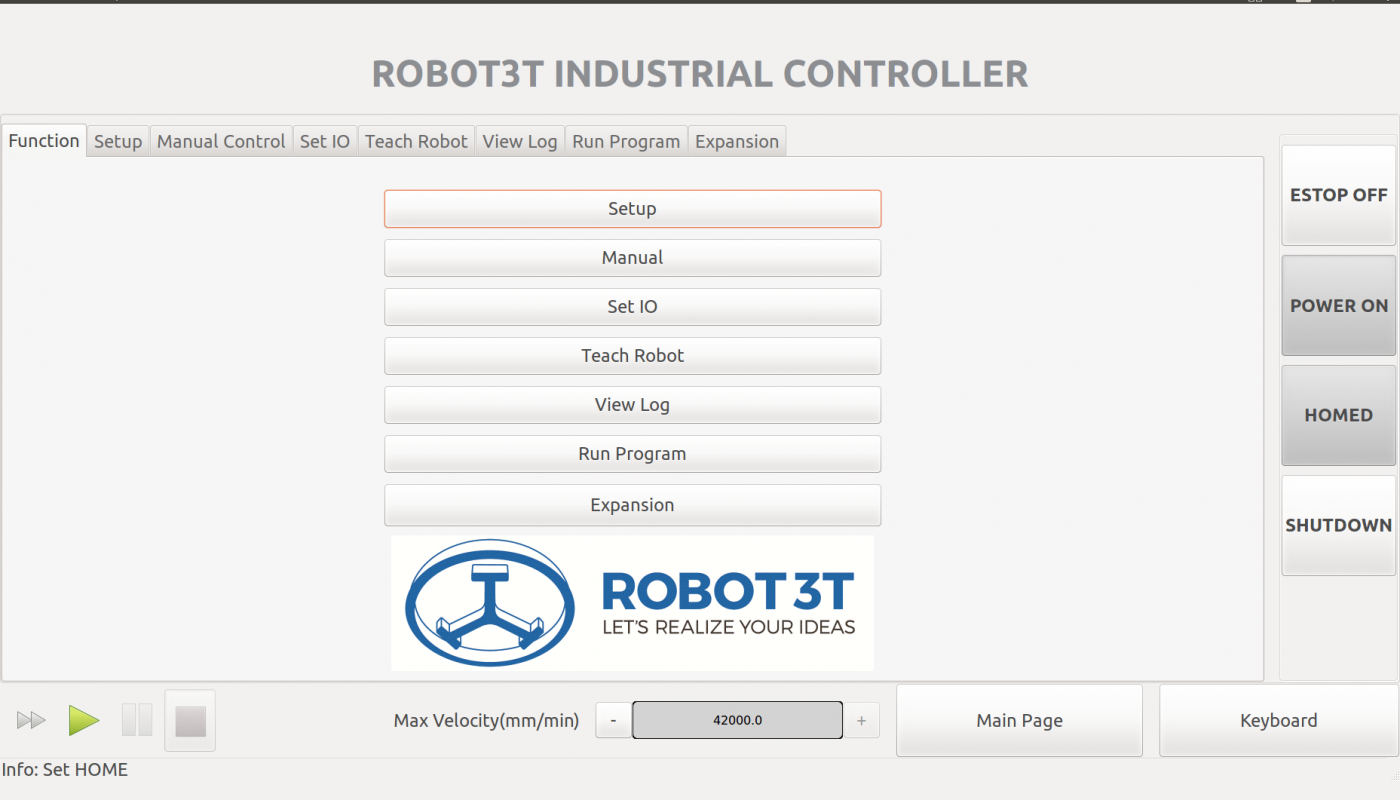Open the View Log tab
Viewport: 1400px width, 800px height.
pos(519,141)
